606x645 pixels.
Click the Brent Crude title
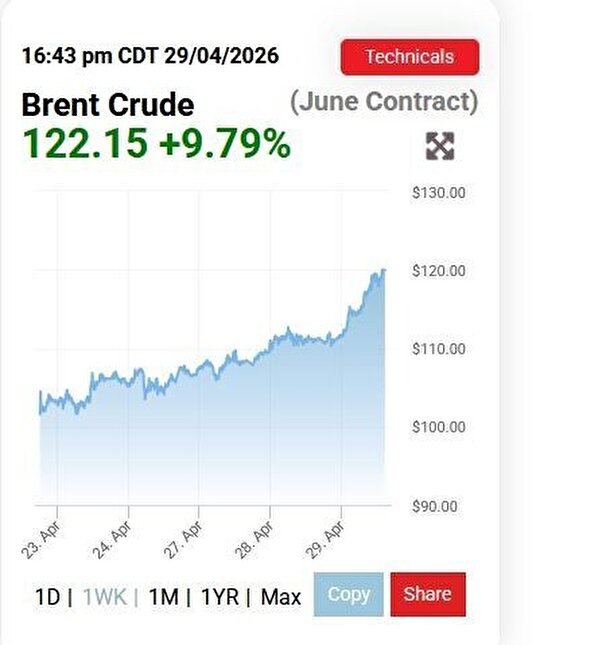click(x=108, y=105)
